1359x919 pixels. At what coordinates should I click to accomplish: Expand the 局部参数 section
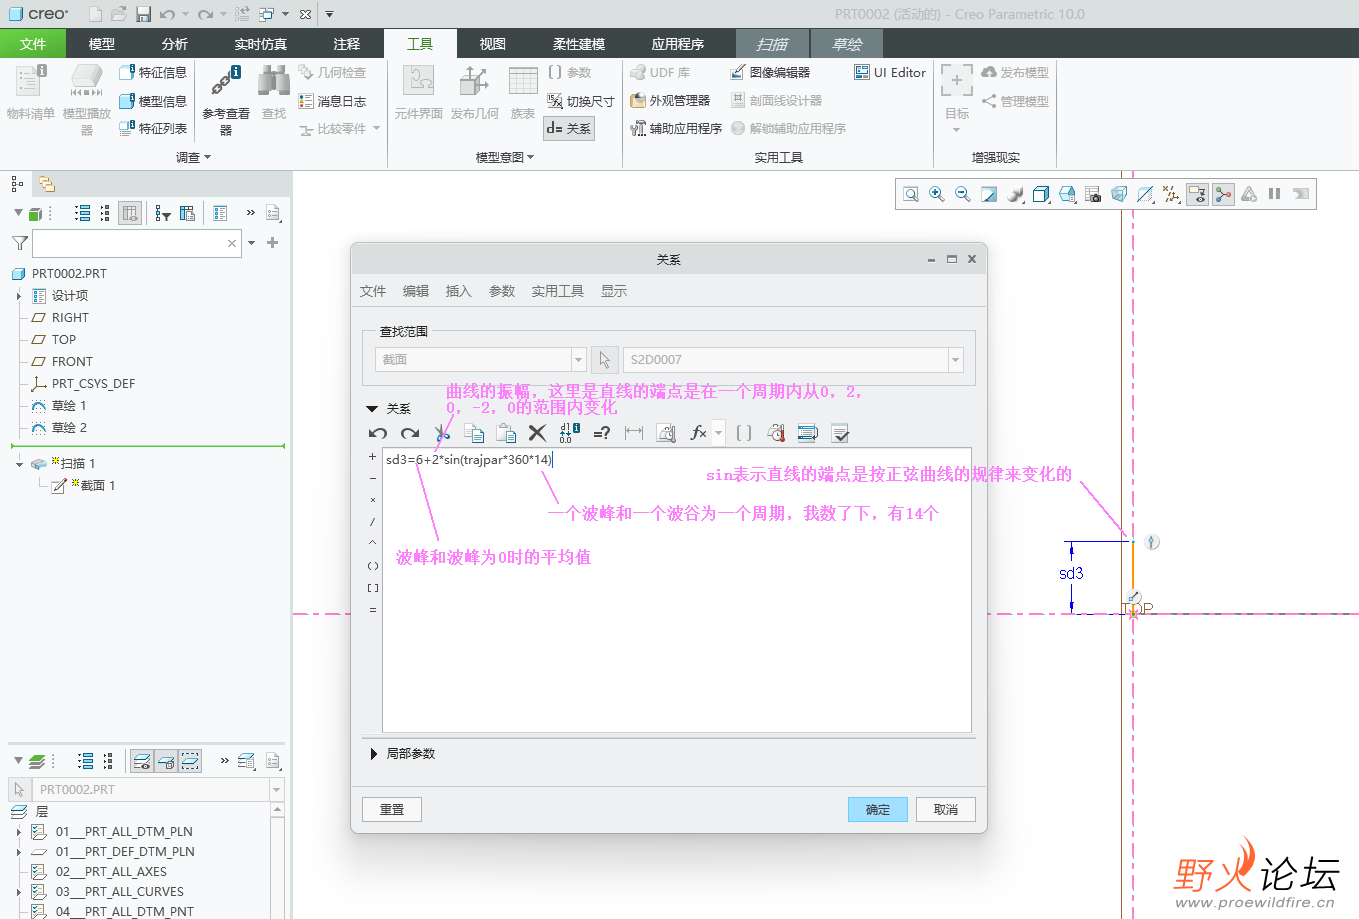tap(374, 754)
